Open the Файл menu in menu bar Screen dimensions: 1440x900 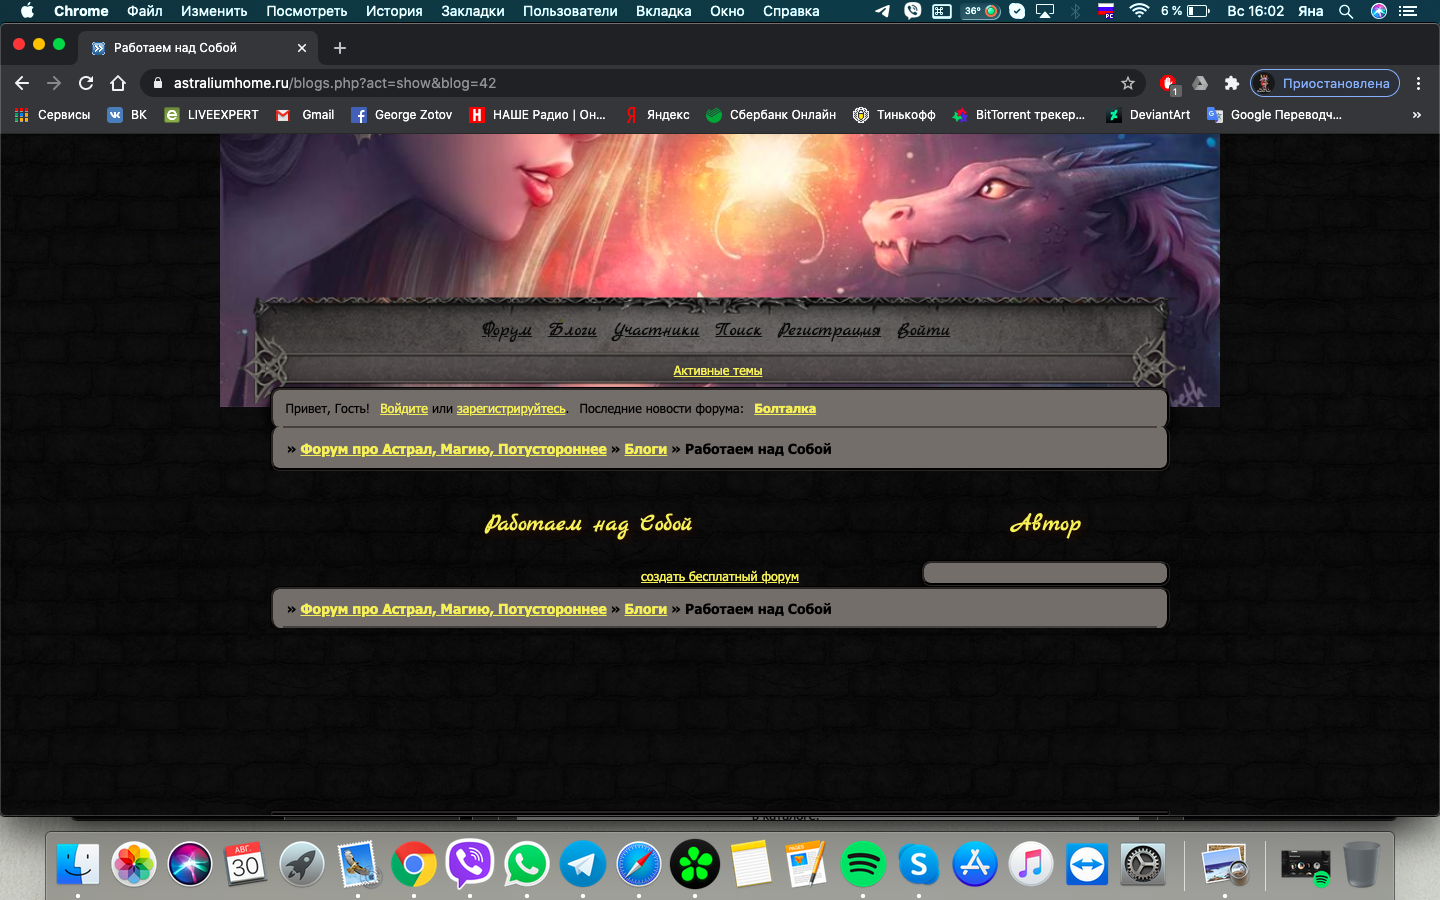pos(145,11)
